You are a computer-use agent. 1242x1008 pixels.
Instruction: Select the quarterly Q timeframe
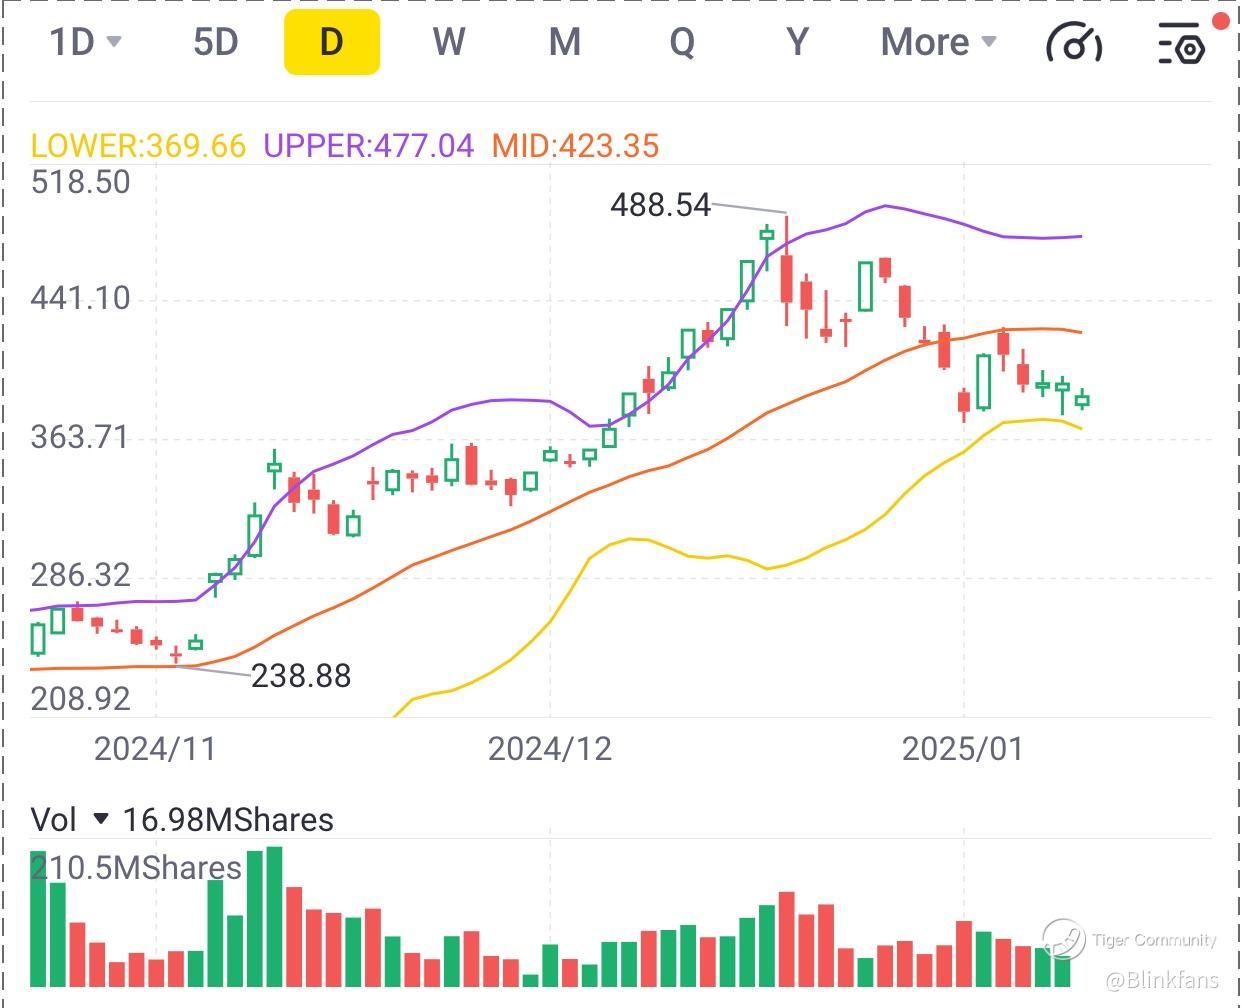(x=682, y=42)
